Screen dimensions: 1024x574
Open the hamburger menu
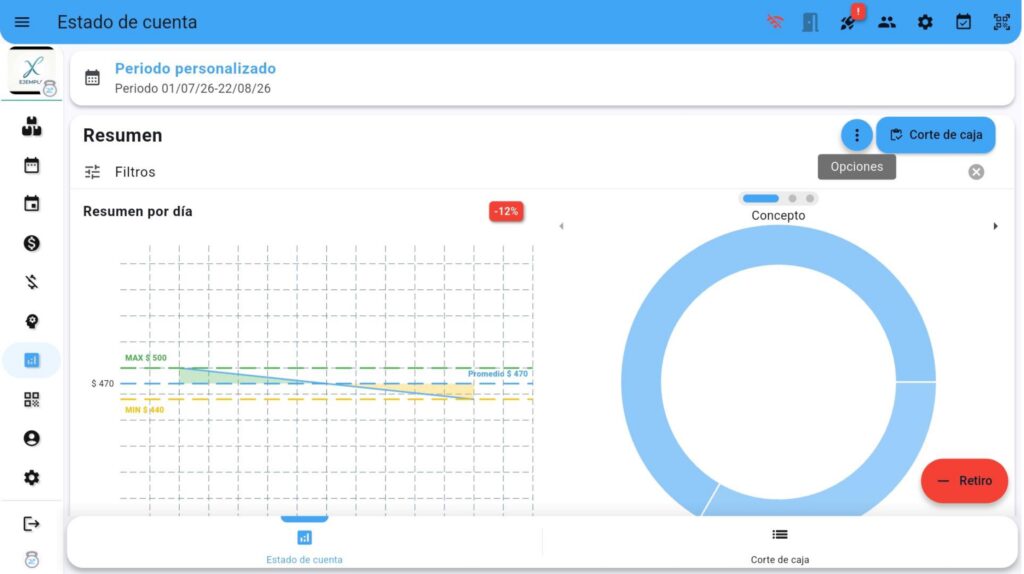coord(22,22)
